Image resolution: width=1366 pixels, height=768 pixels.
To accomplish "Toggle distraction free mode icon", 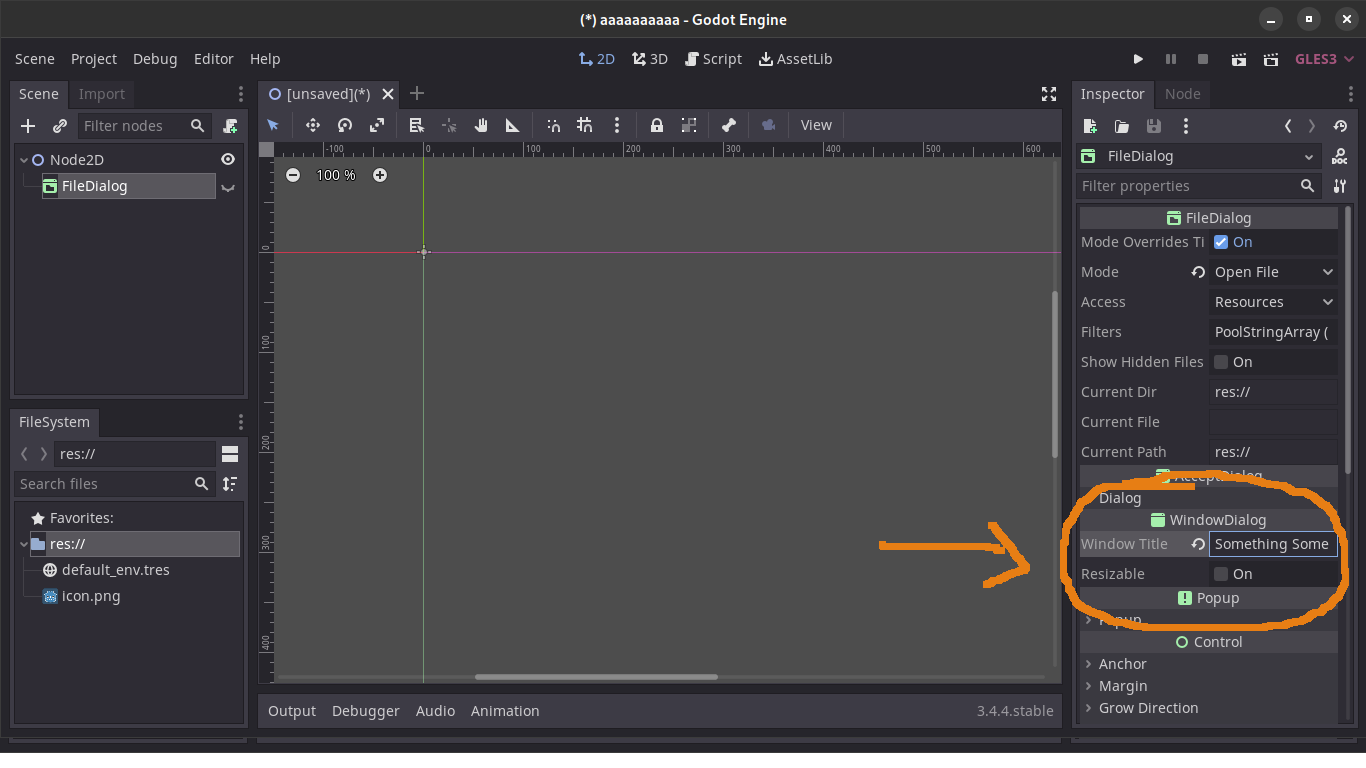I will [x=1049, y=94].
